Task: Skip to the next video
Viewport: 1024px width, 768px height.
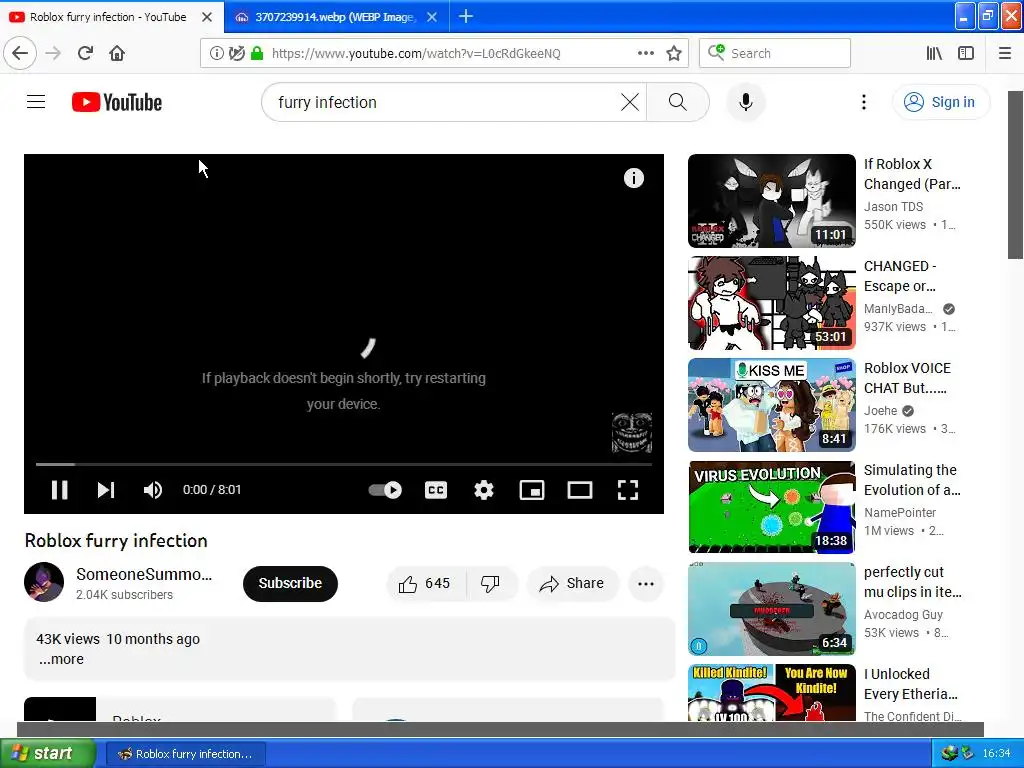Action: click(x=106, y=490)
